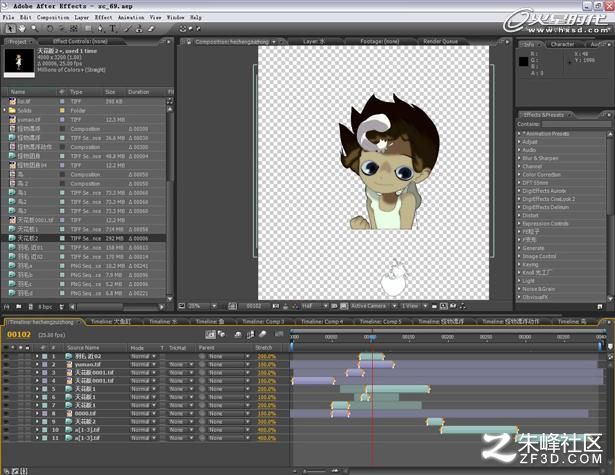
Task: Click the Brainstorm graph icon in the timeline
Action: coord(279,334)
